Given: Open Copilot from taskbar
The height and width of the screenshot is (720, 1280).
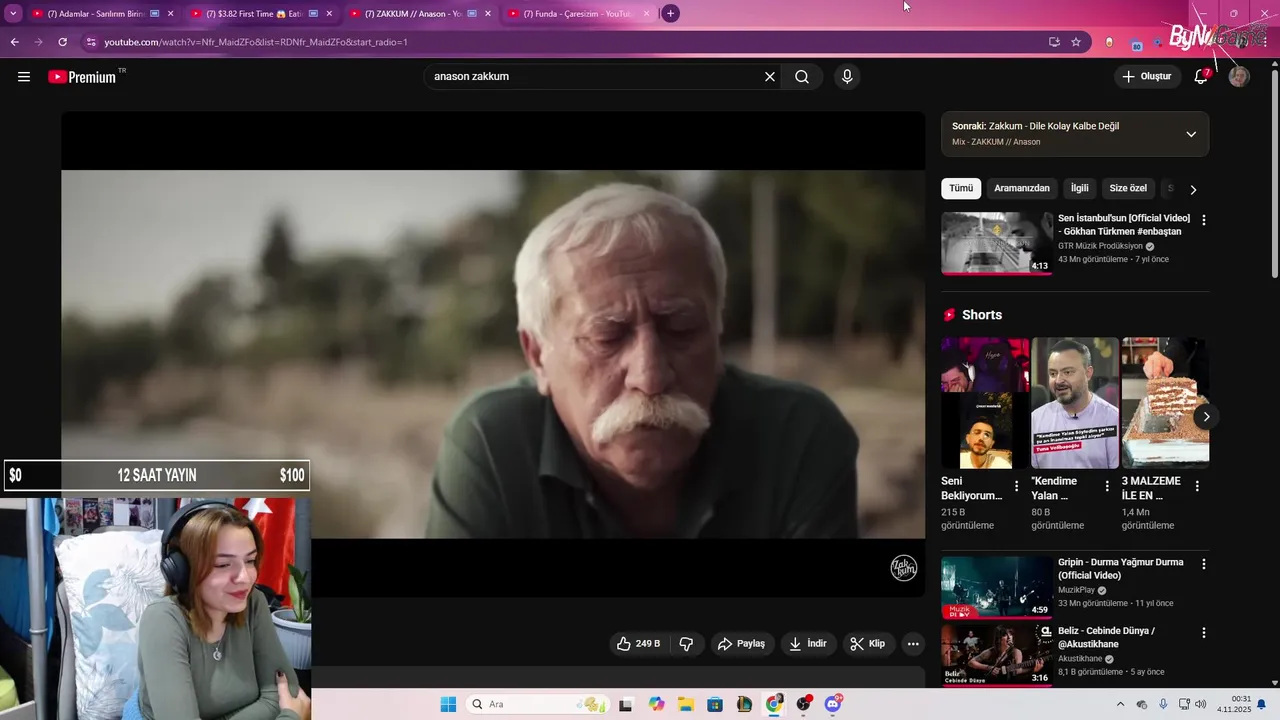Looking at the screenshot, I should click(656, 704).
